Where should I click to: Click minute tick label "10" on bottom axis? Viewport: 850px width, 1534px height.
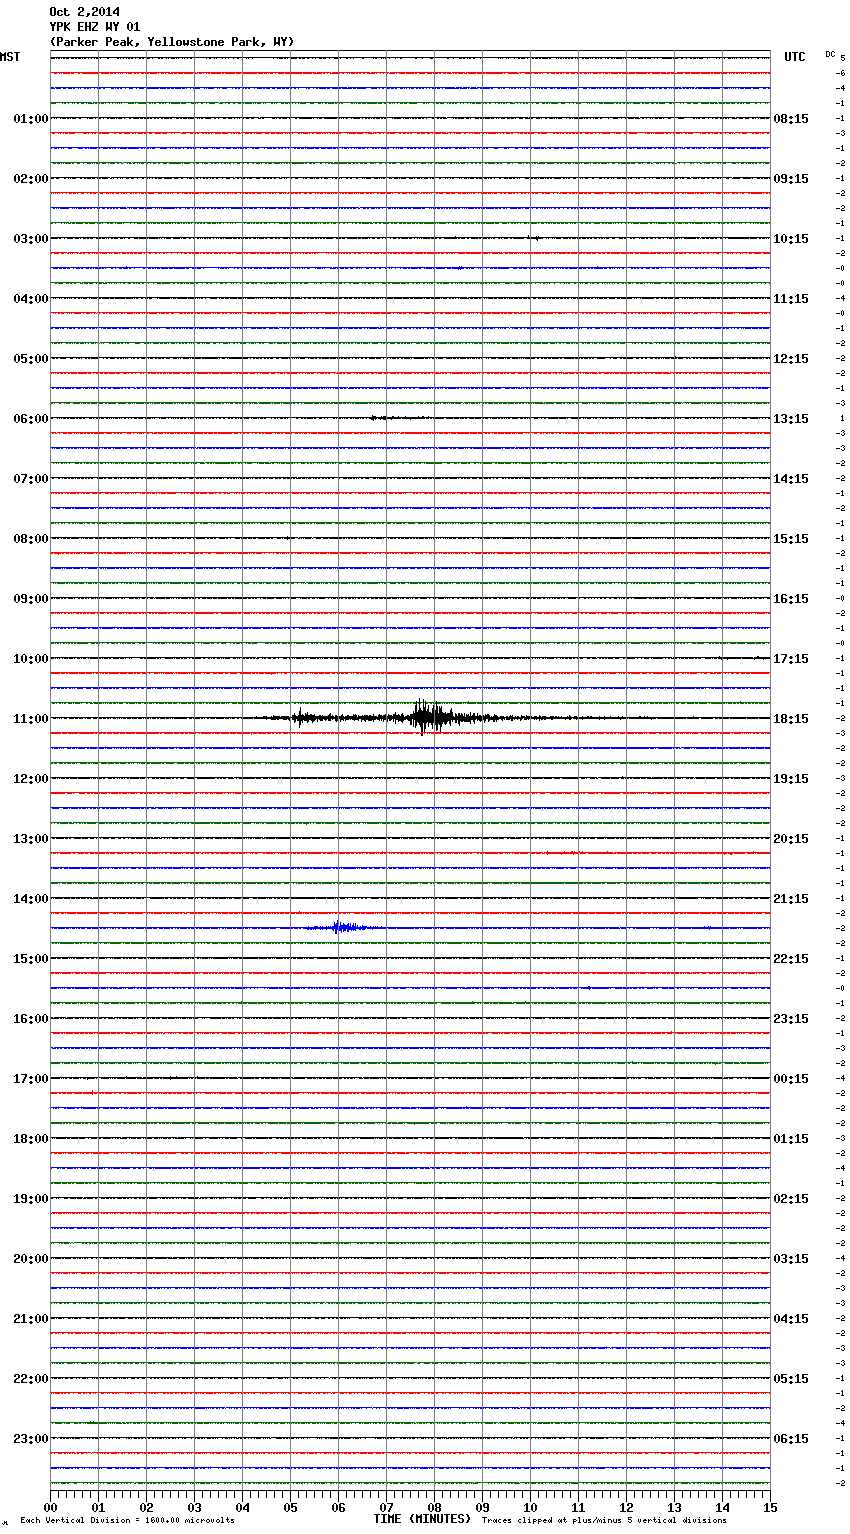point(530,1508)
